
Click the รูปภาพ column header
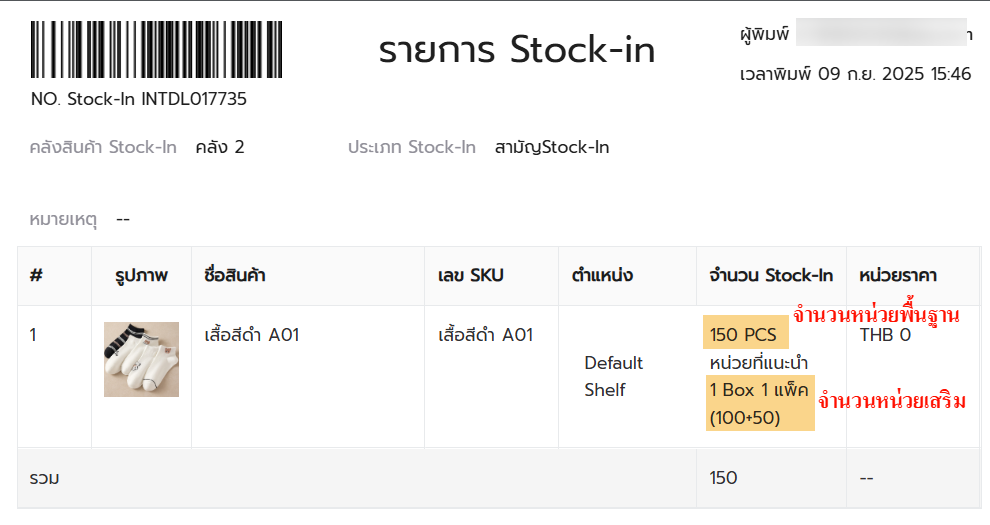point(141,275)
